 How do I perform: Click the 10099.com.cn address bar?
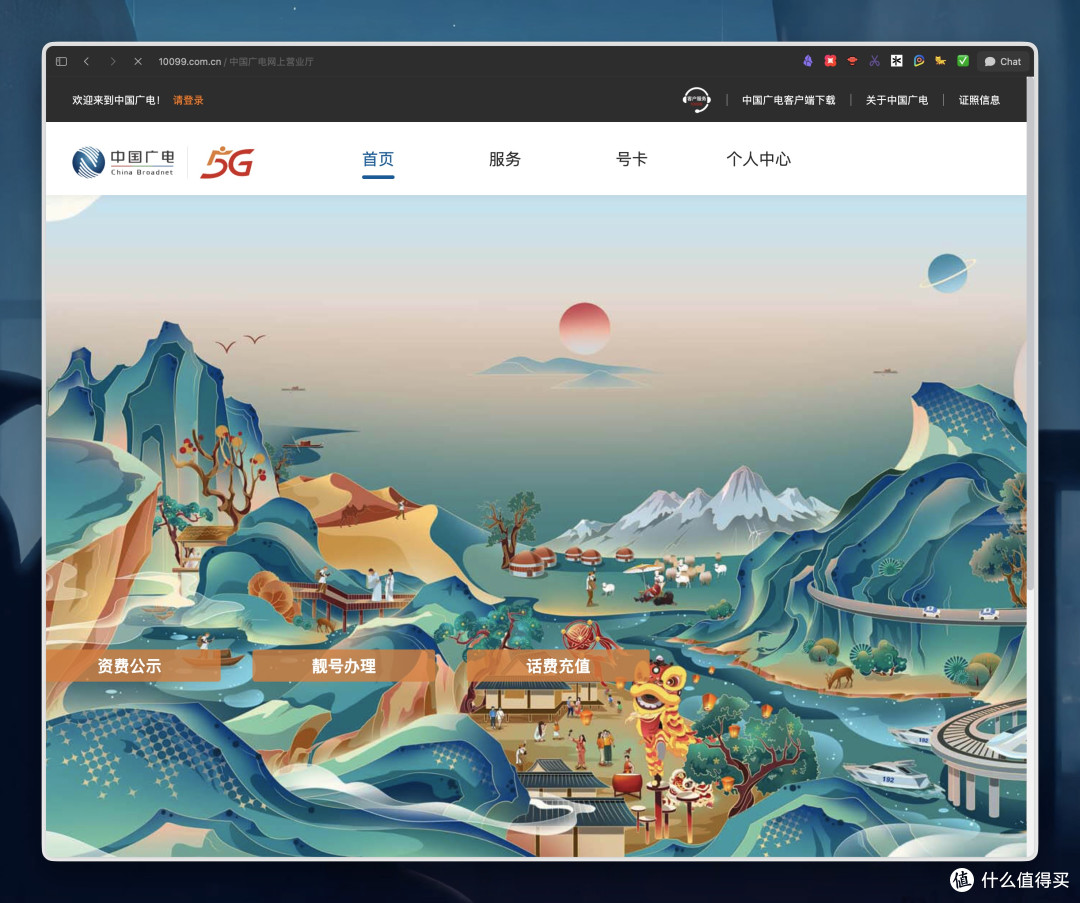(x=236, y=61)
